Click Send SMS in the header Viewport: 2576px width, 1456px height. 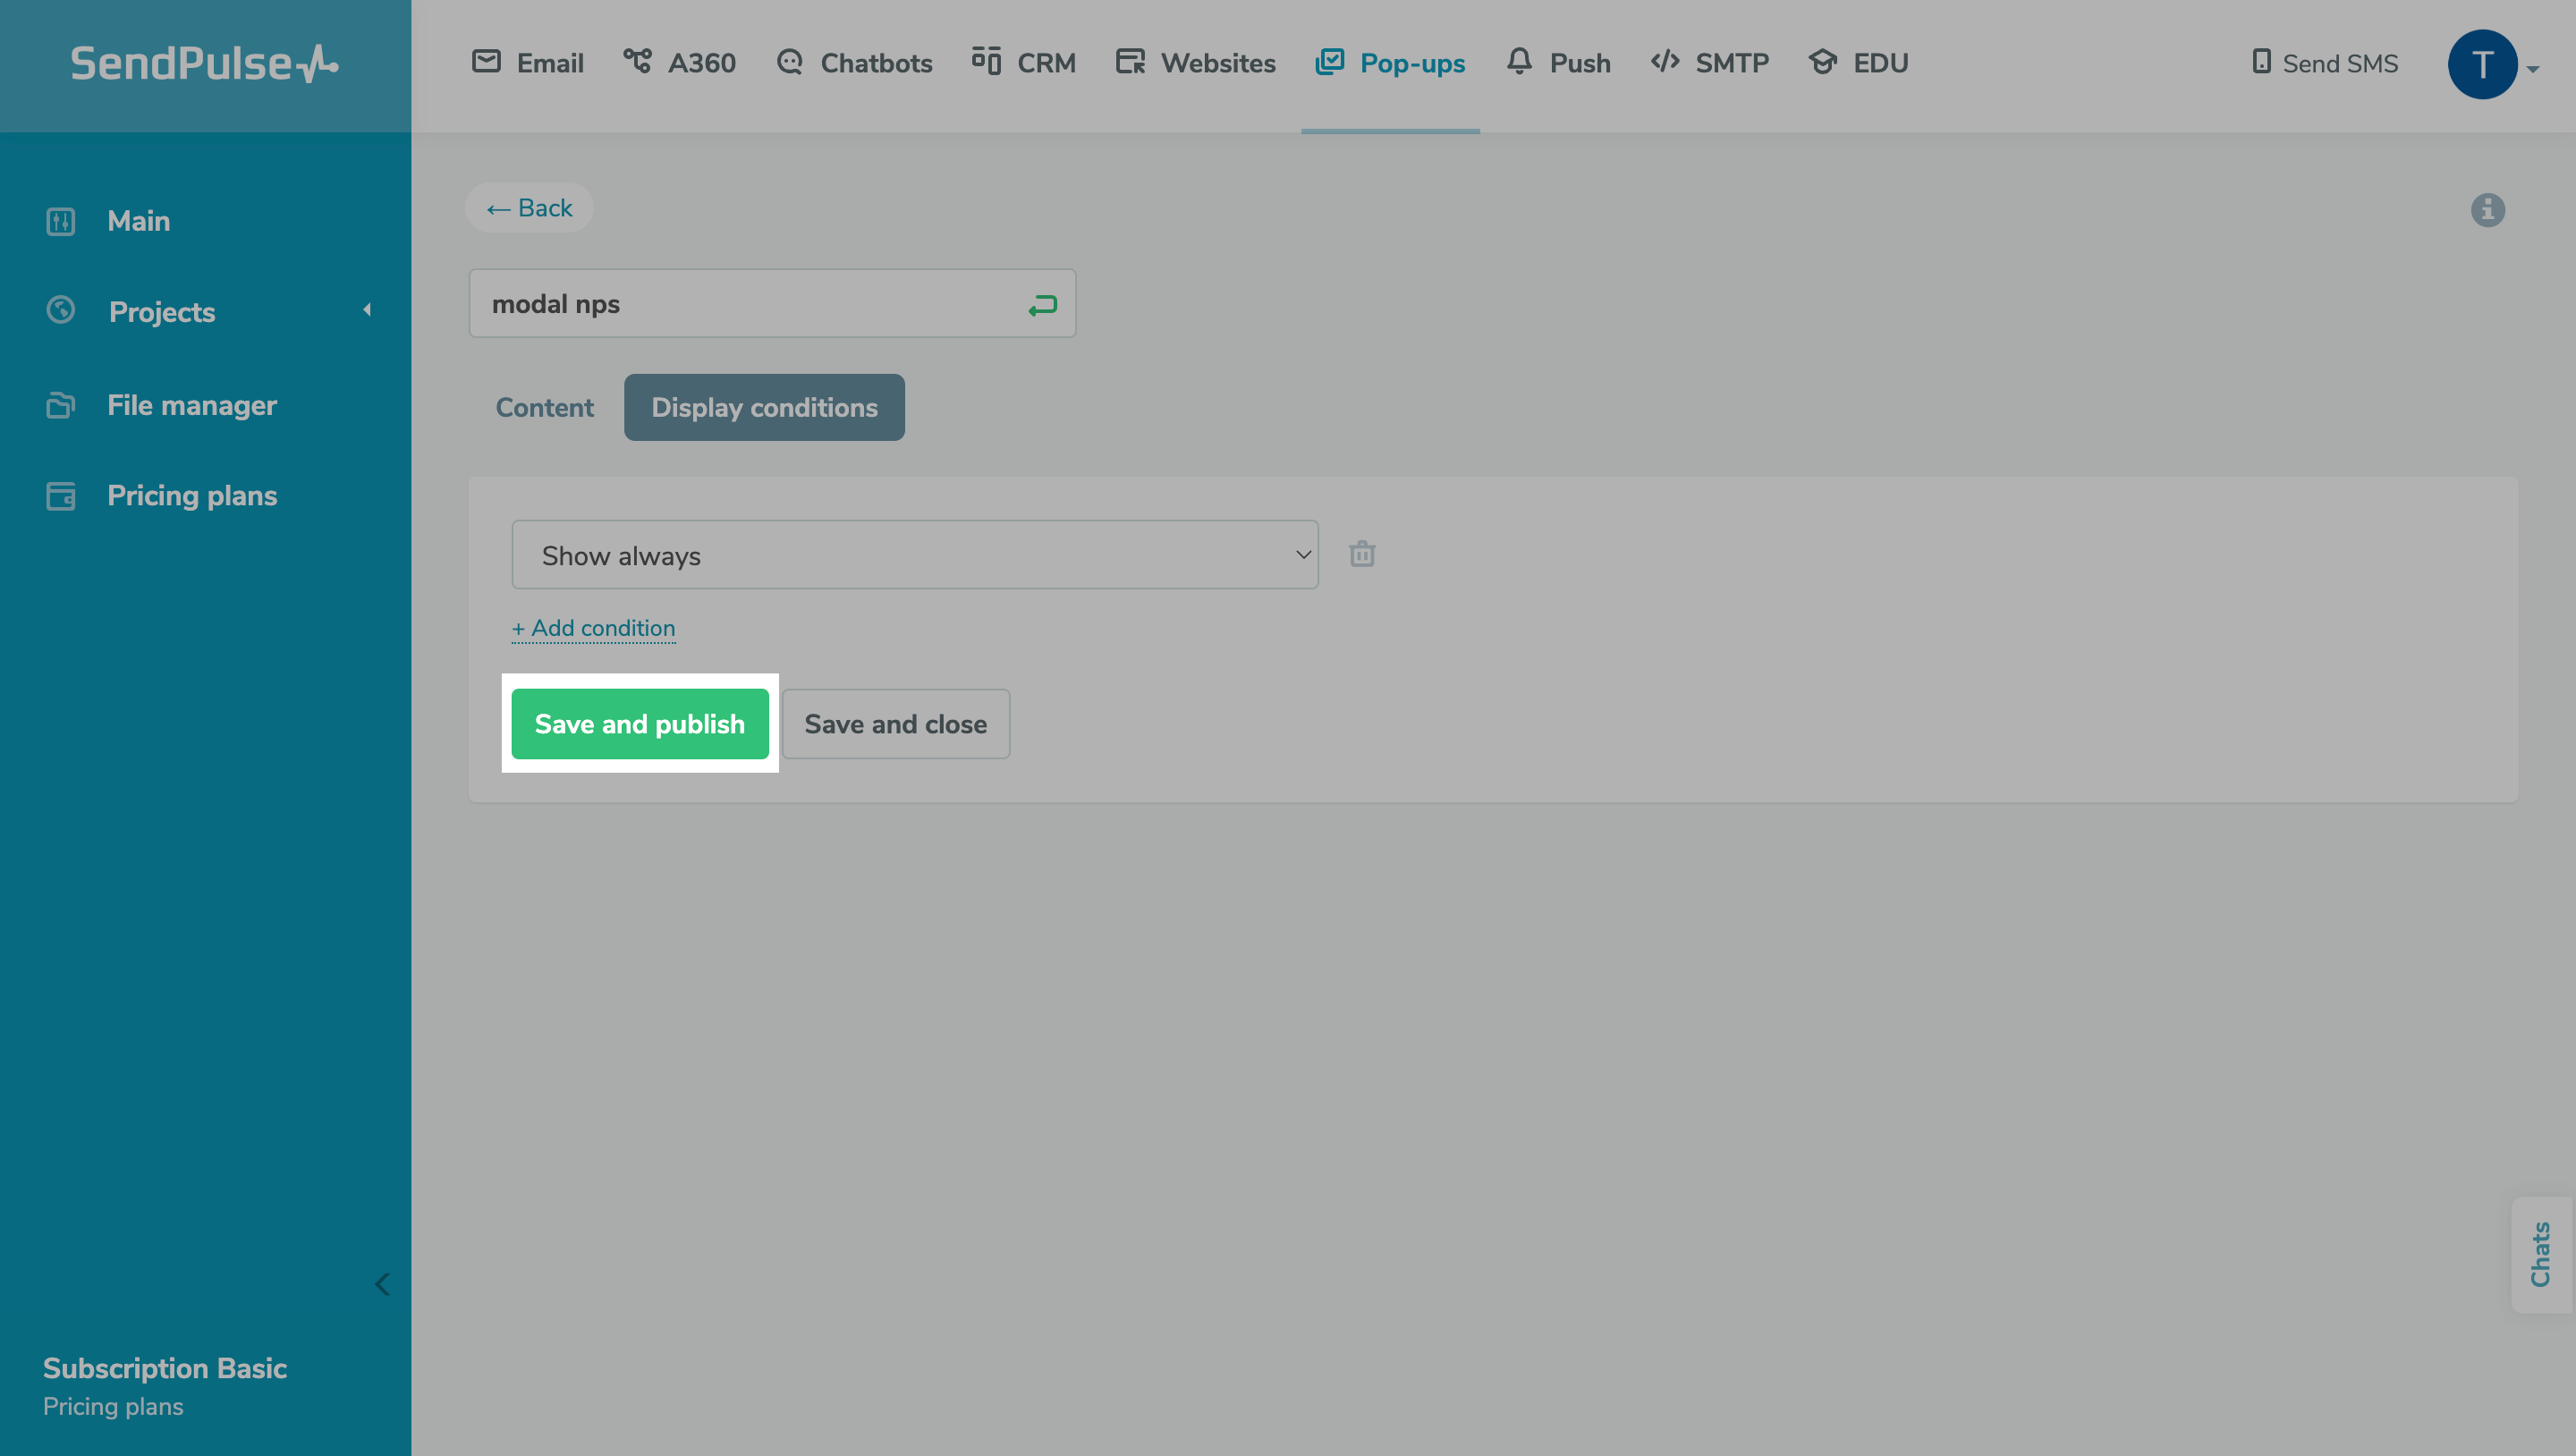point(2324,63)
